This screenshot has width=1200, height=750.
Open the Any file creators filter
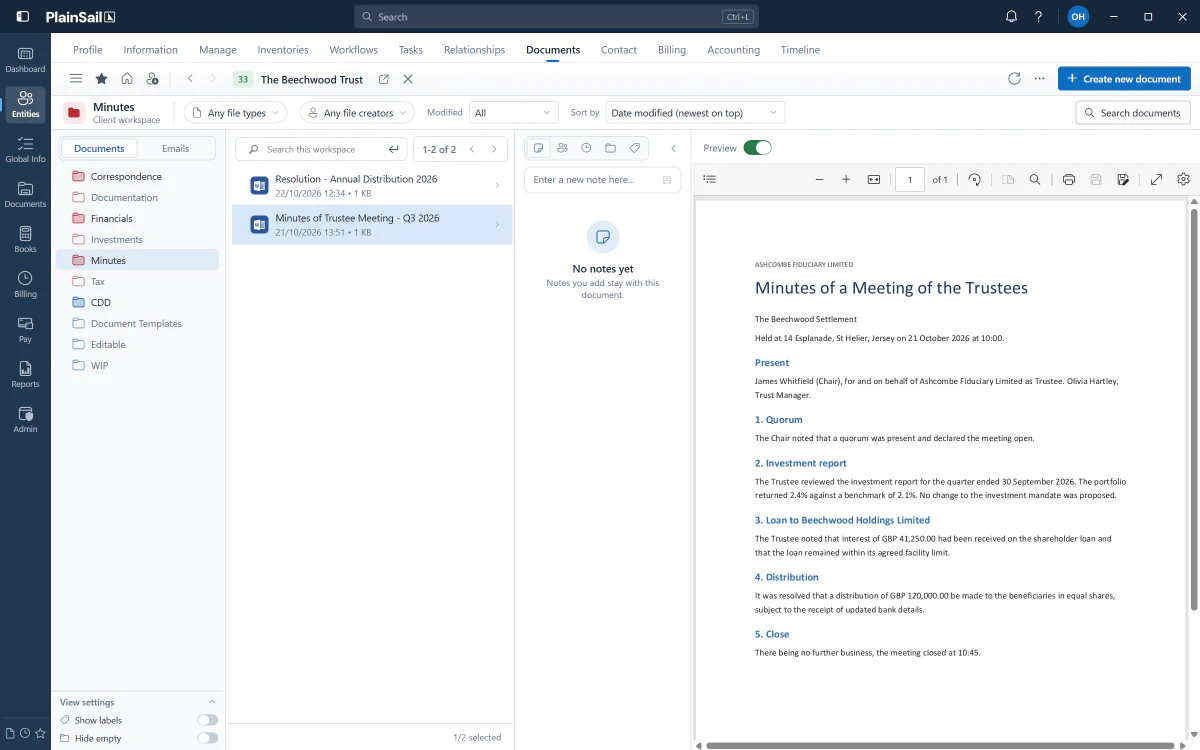(357, 113)
